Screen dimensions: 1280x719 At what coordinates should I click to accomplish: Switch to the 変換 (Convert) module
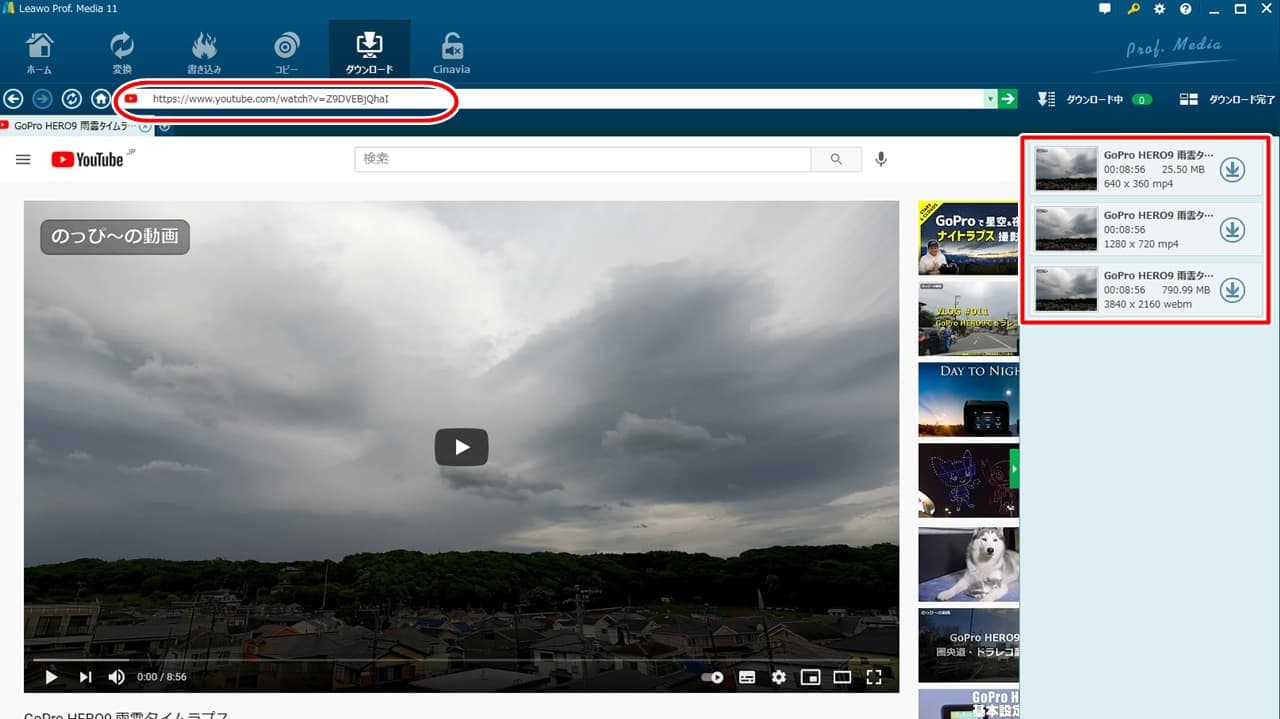122,52
